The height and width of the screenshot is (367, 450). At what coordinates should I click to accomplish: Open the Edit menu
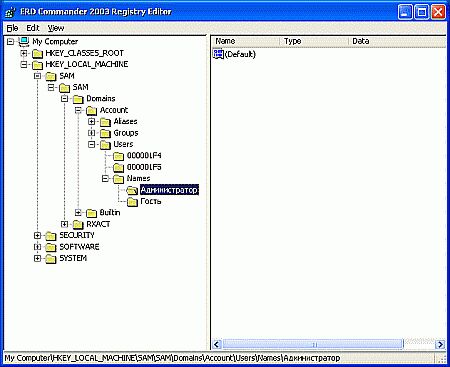pos(33,28)
